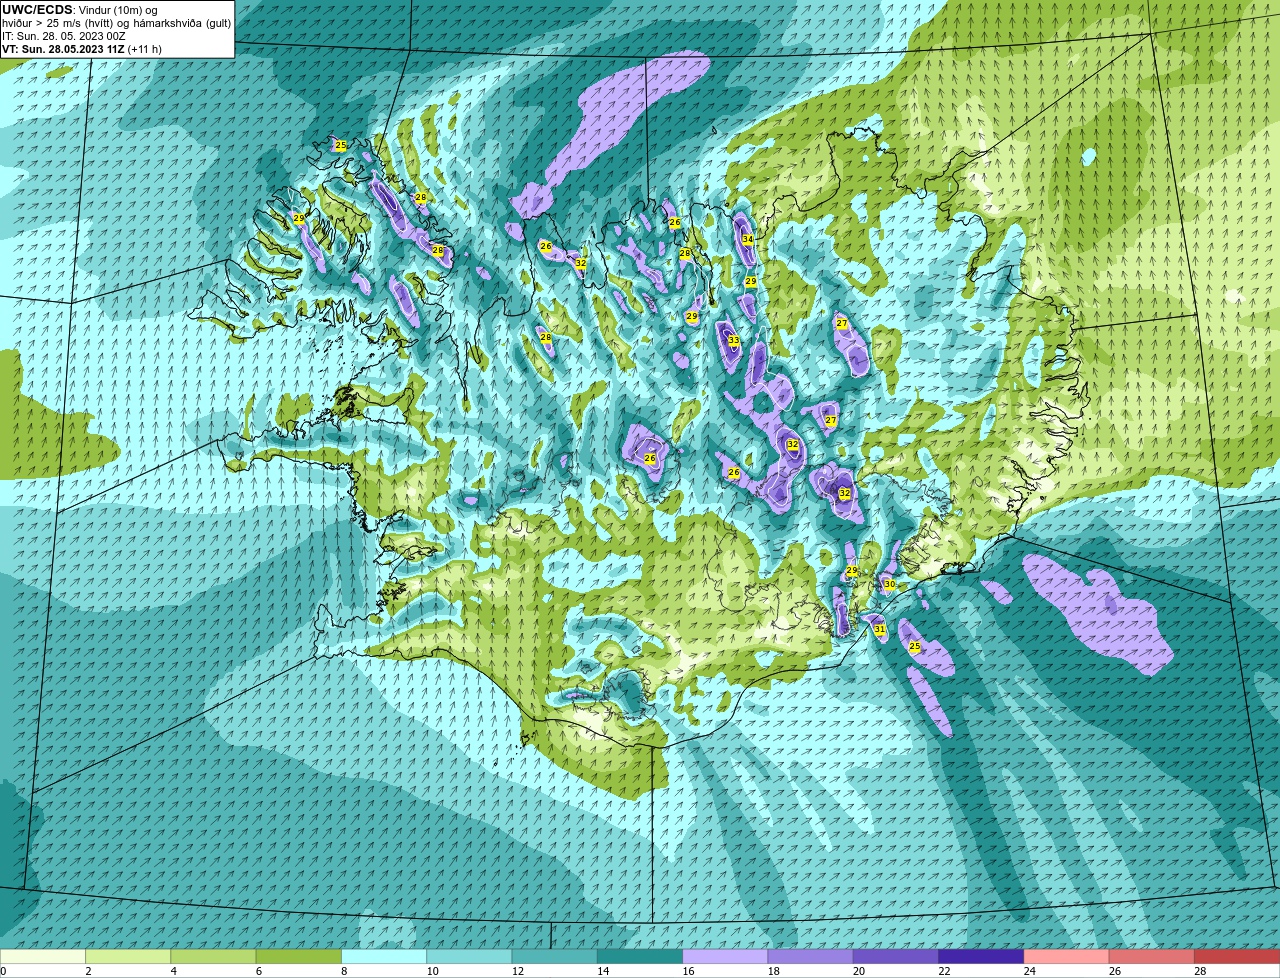The height and width of the screenshot is (978, 1280).
Task: Click the legend scale number 24
Action: coord(1029,971)
